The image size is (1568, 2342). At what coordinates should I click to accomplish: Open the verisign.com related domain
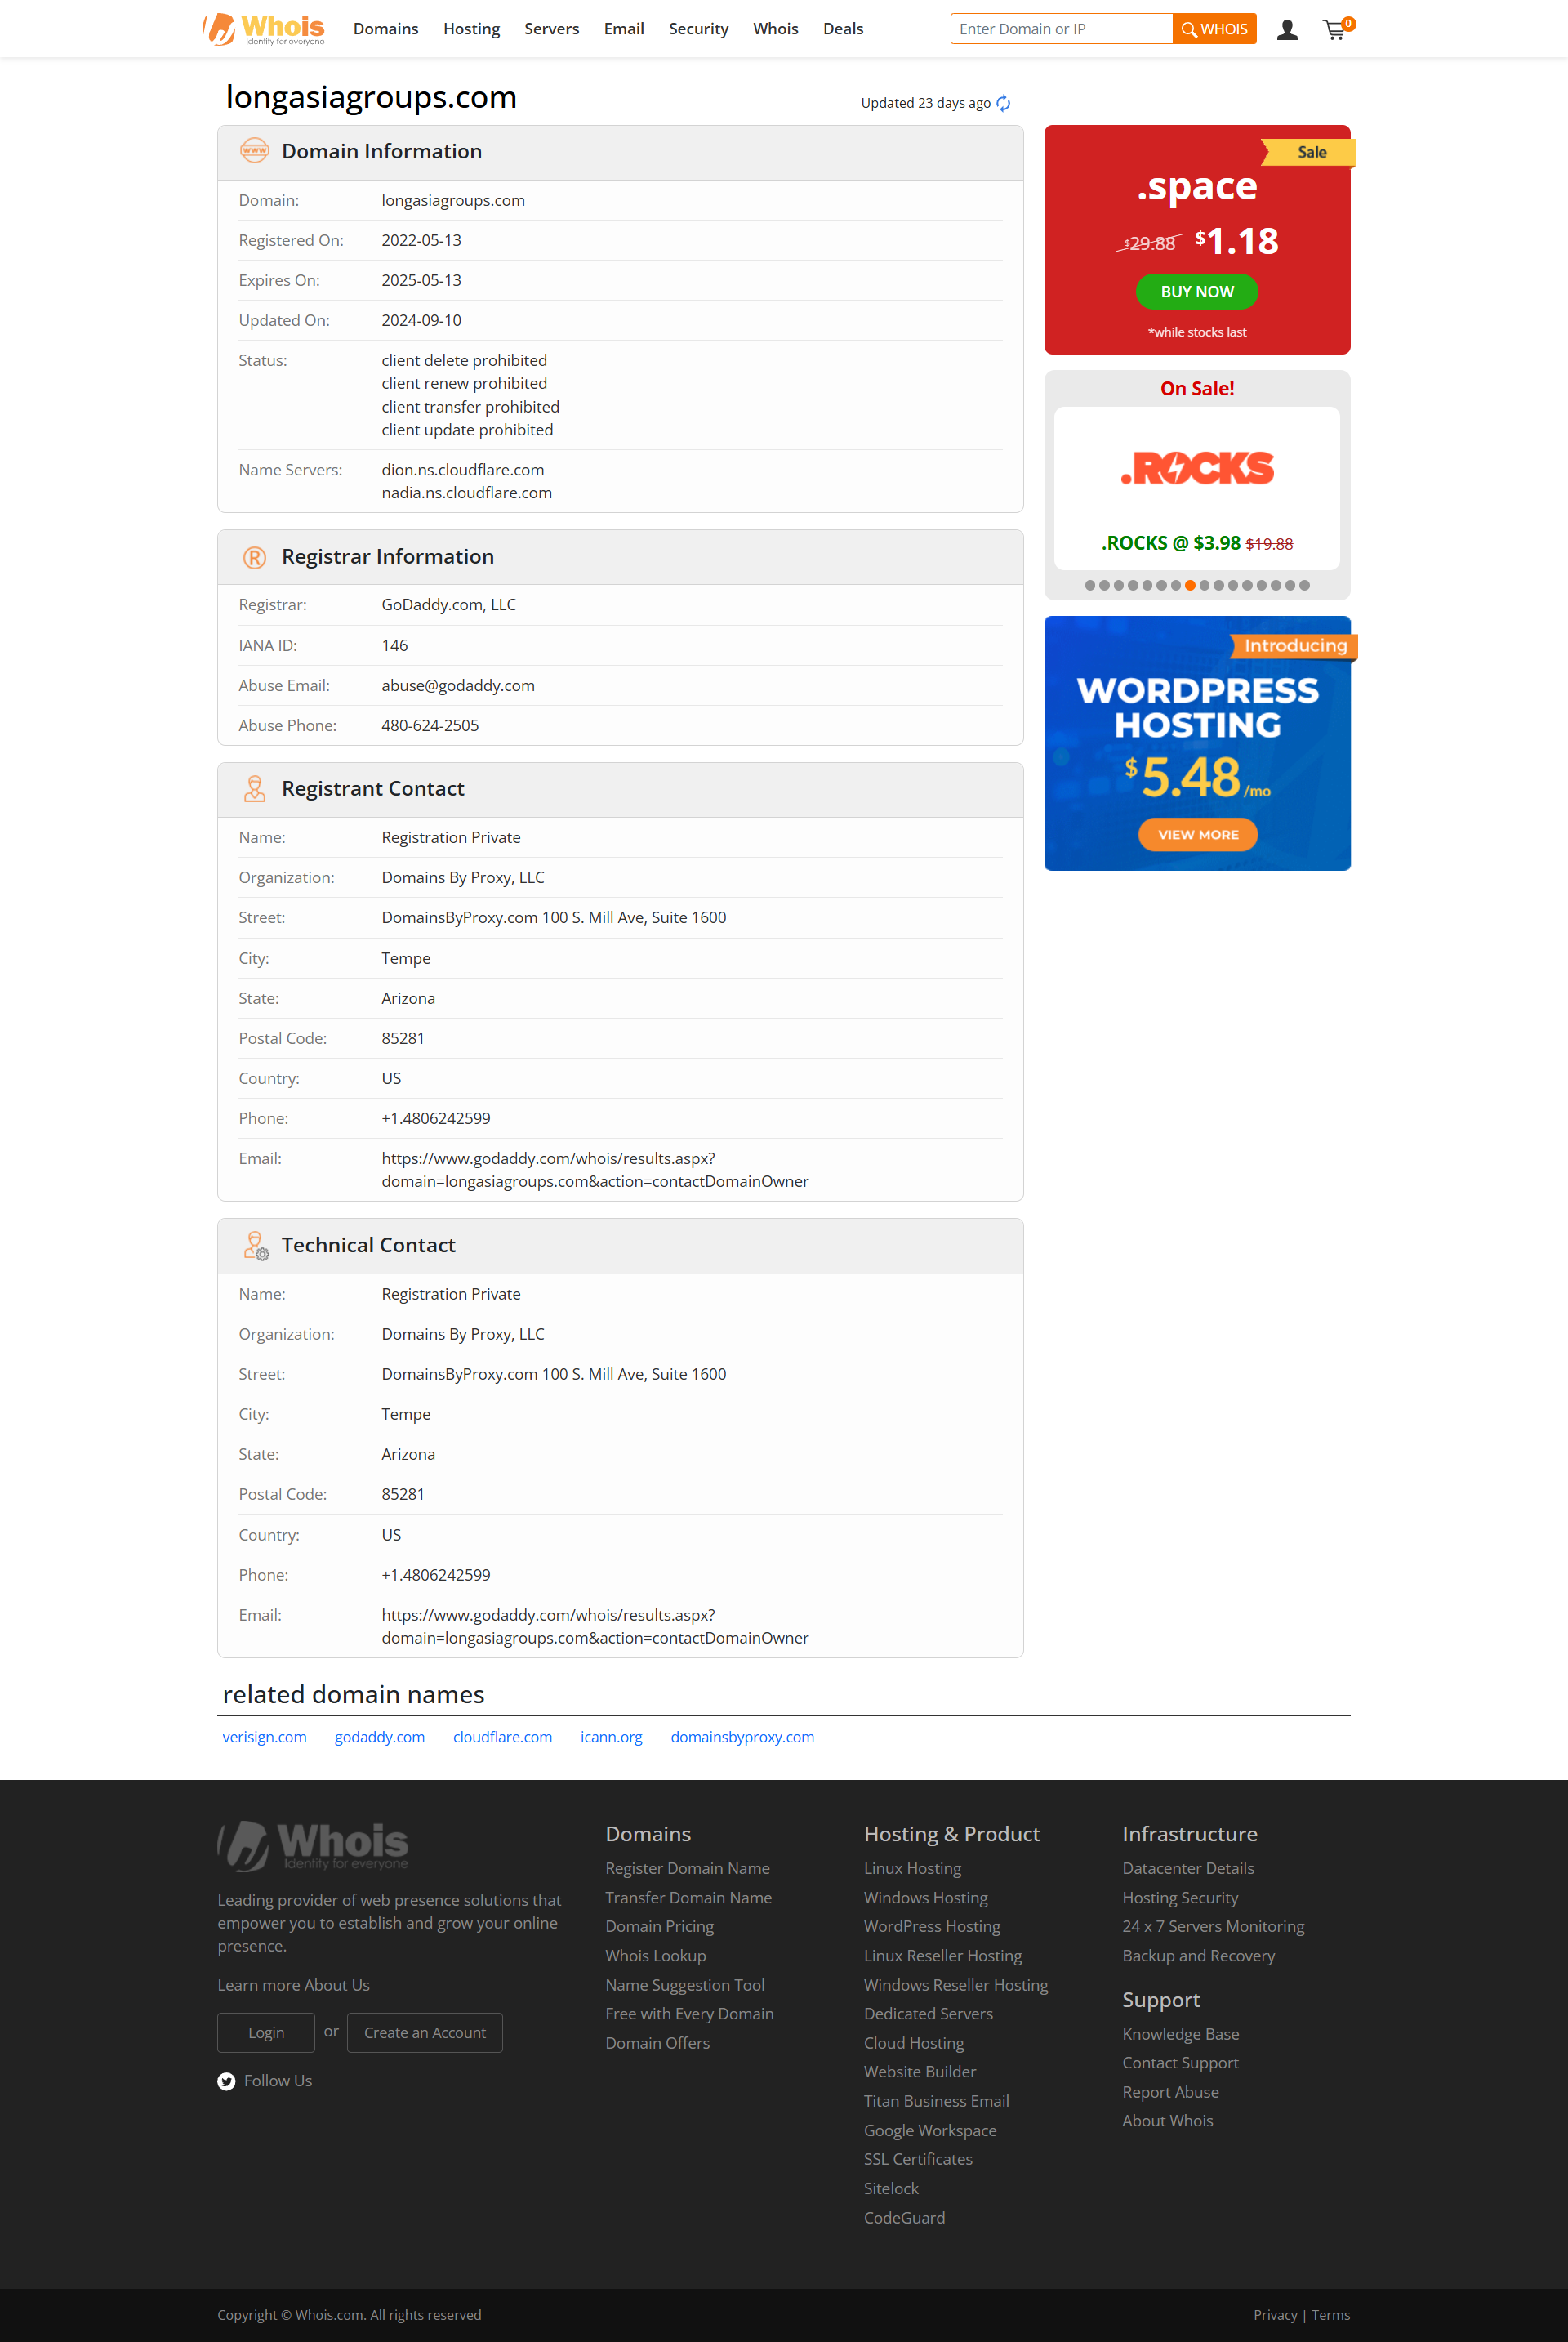[265, 1738]
